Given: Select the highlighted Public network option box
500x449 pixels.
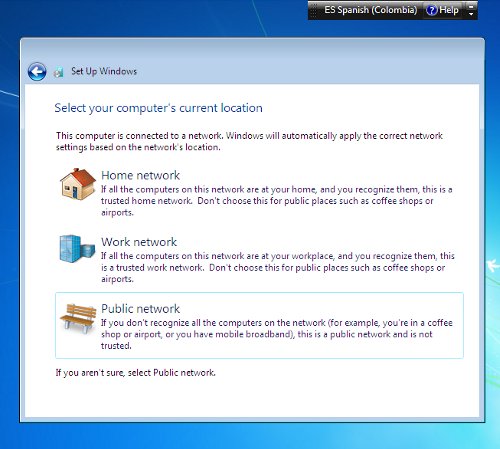Looking at the screenshot, I should (x=259, y=325).
